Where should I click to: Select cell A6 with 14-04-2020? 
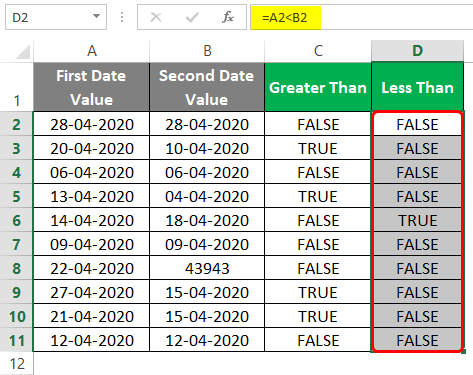[92, 220]
